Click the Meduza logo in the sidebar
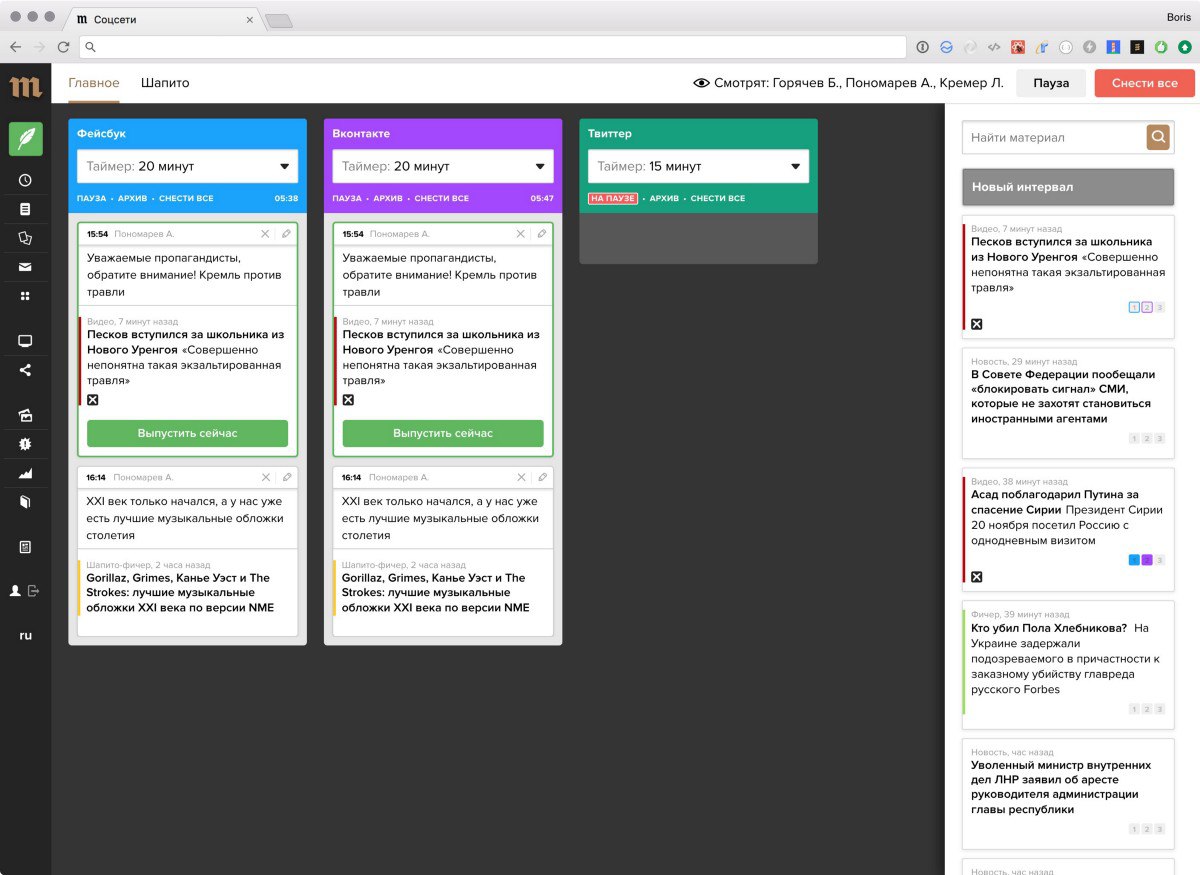 pos(25,86)
